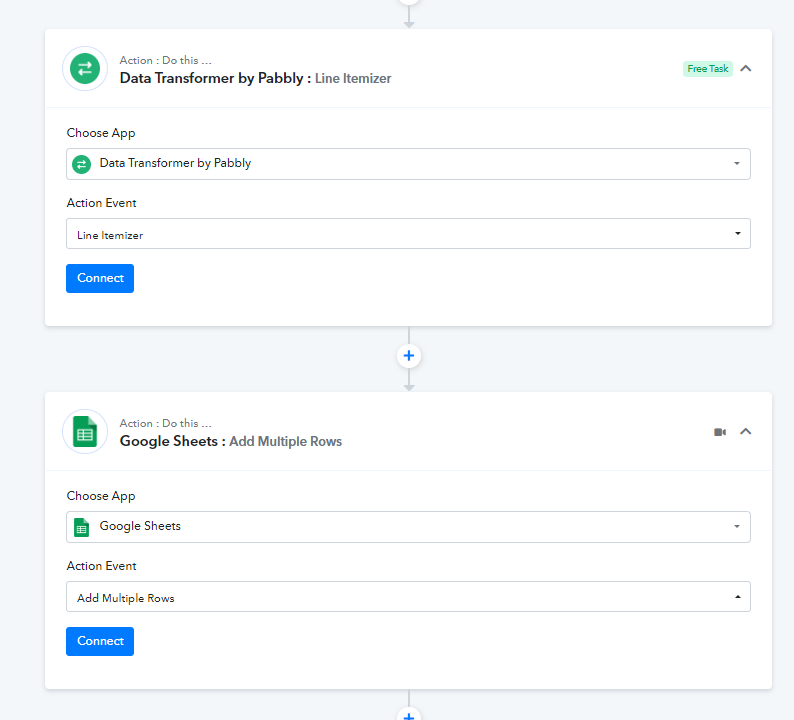Click Connect under Line Itemizer

click(100, 278)
